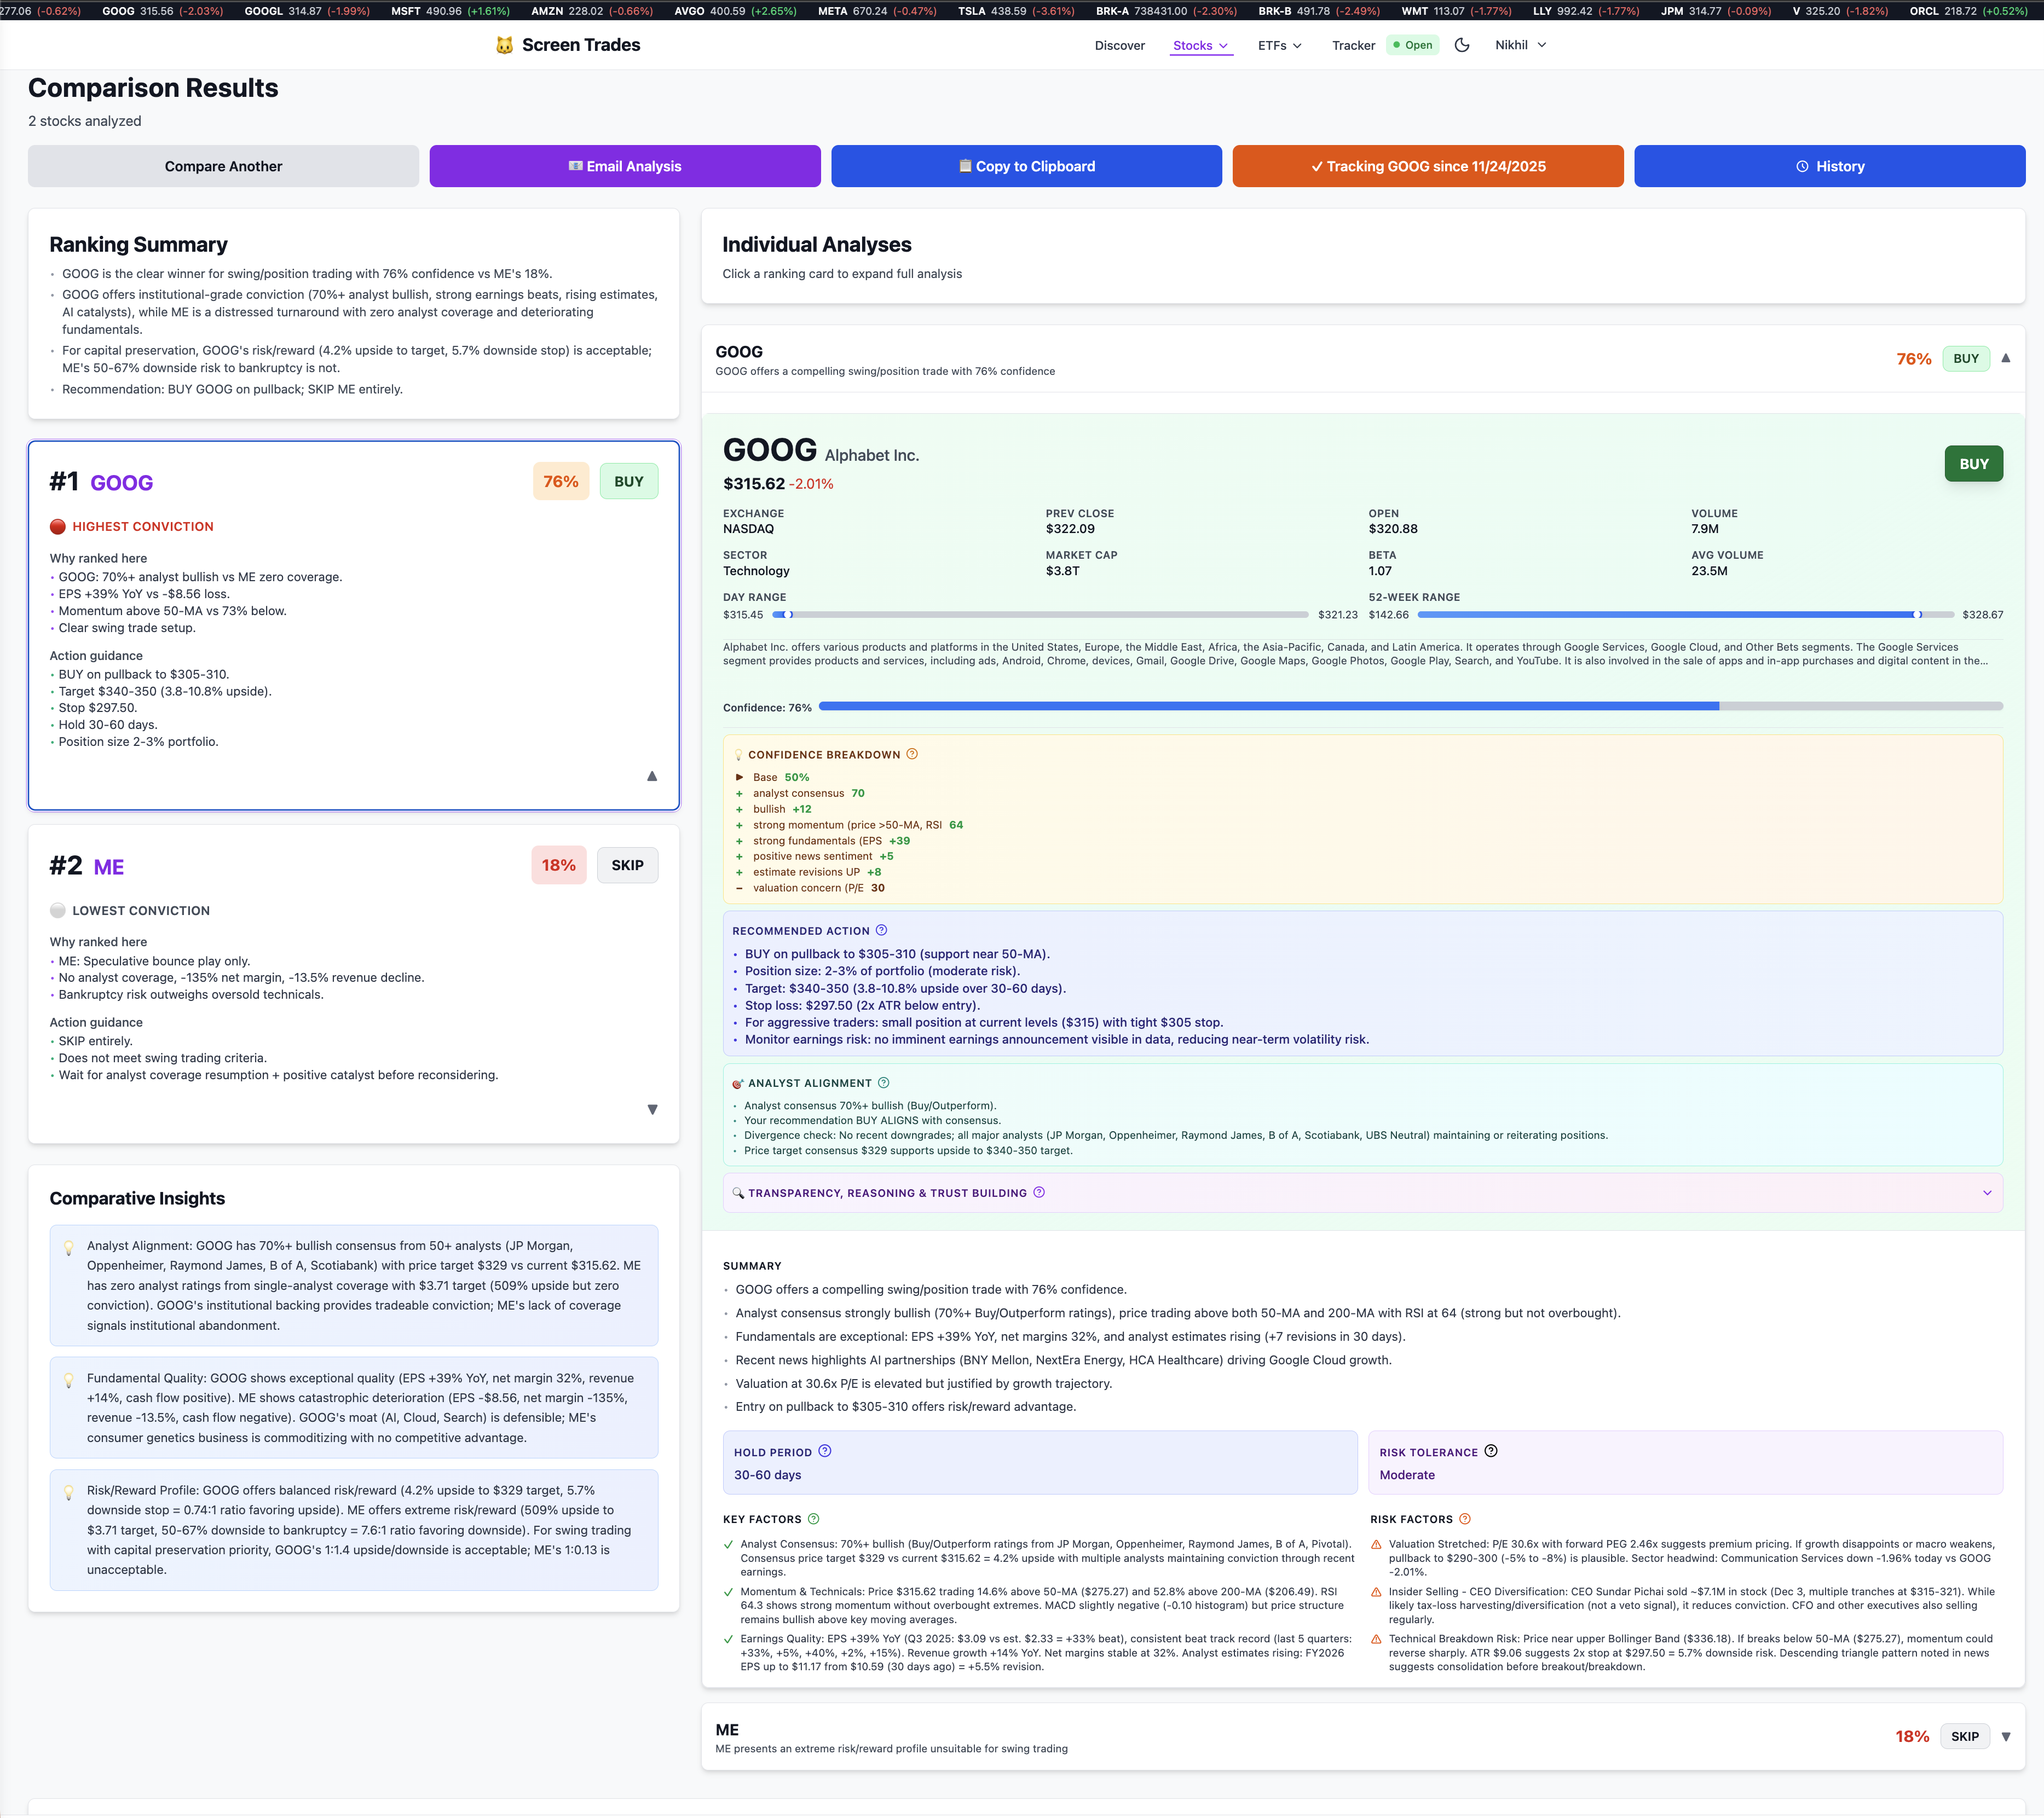Open the Tracker page

point(1353,45)
